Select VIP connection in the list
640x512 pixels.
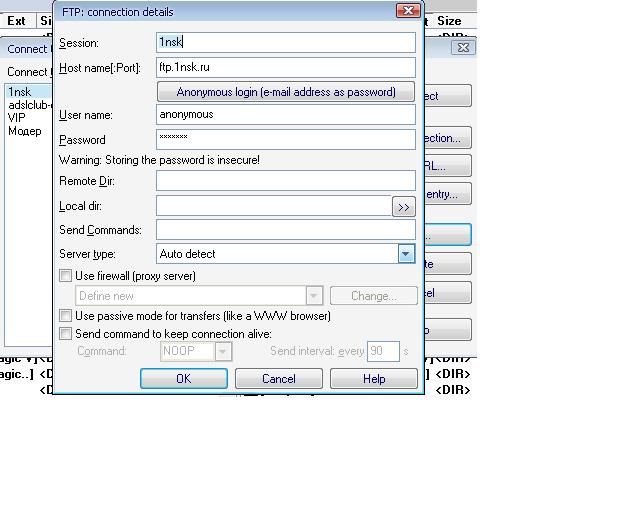(x=18, y=118)
